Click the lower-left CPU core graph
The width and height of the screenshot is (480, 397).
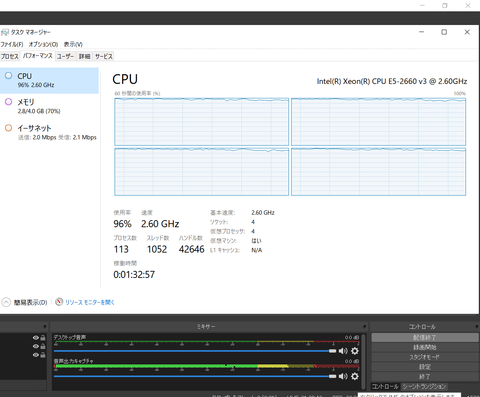tap(202, 172)
